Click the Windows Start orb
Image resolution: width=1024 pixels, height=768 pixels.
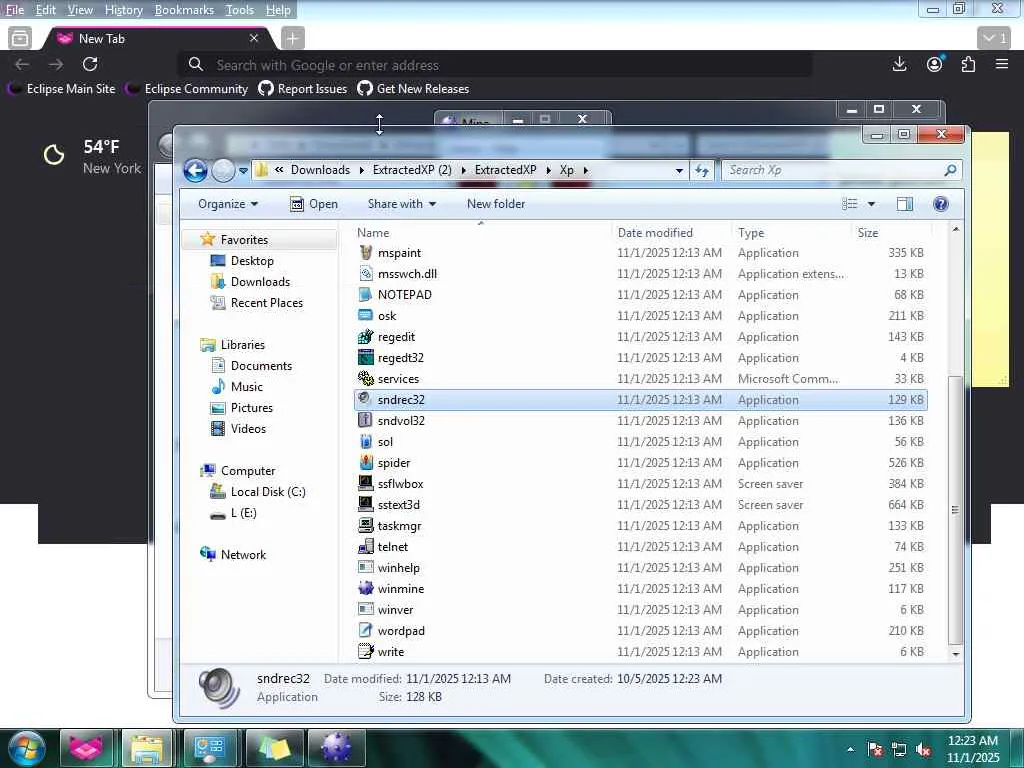tap(27, 748)
